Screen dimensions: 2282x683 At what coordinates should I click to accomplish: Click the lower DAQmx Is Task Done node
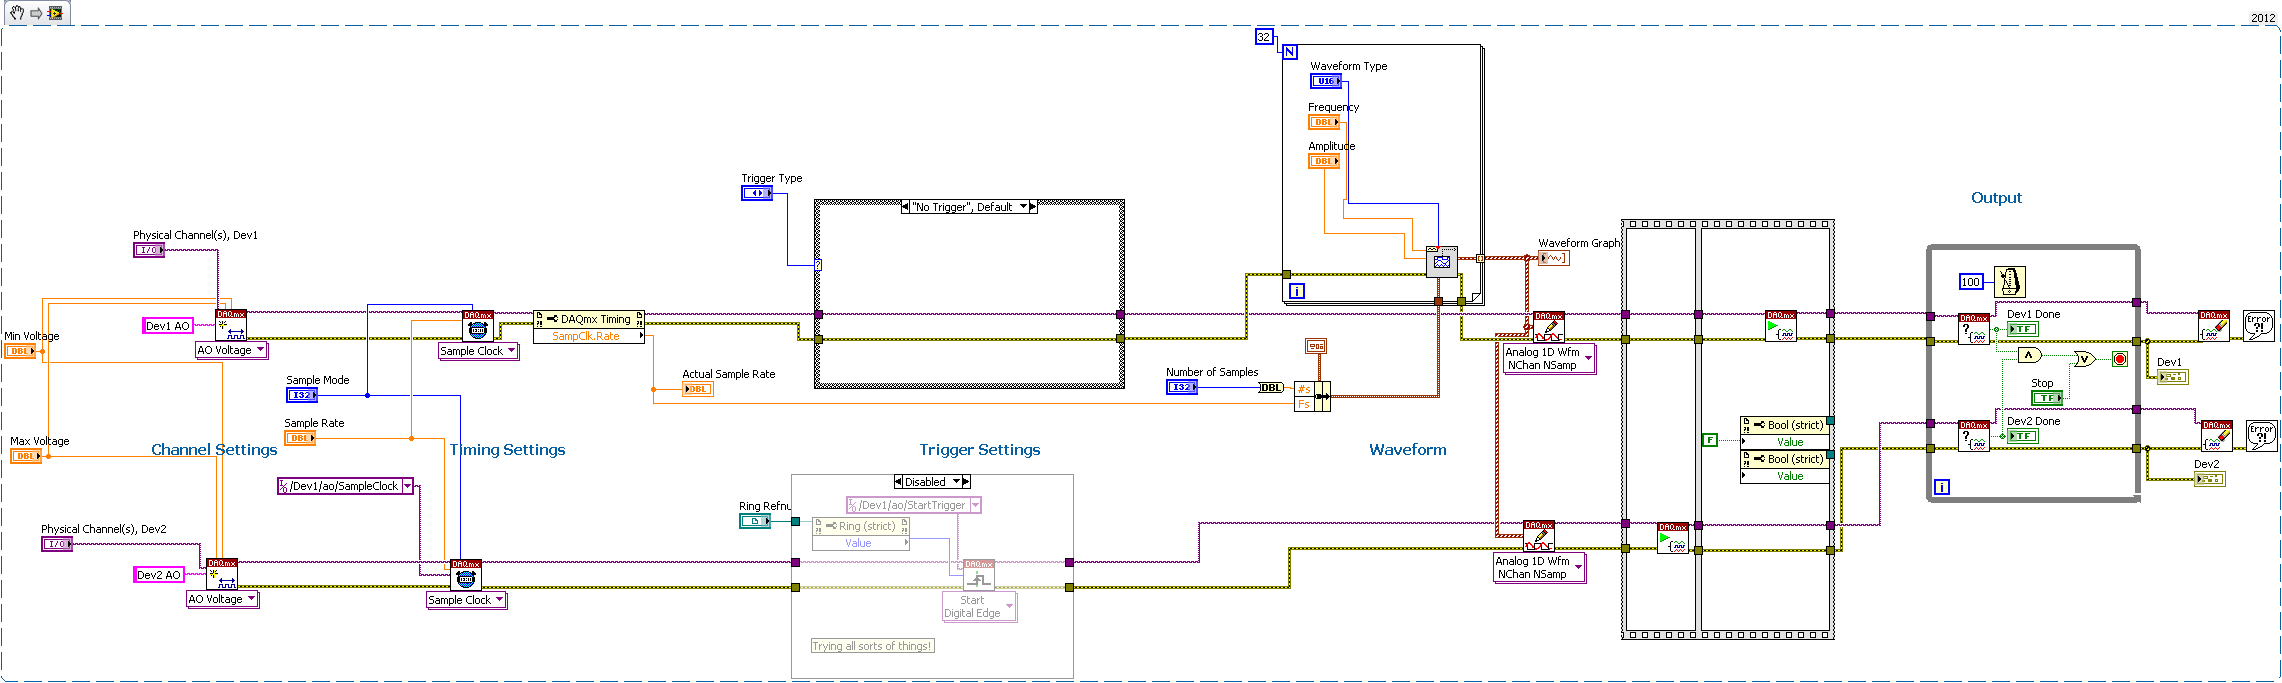coord(1974,437)
